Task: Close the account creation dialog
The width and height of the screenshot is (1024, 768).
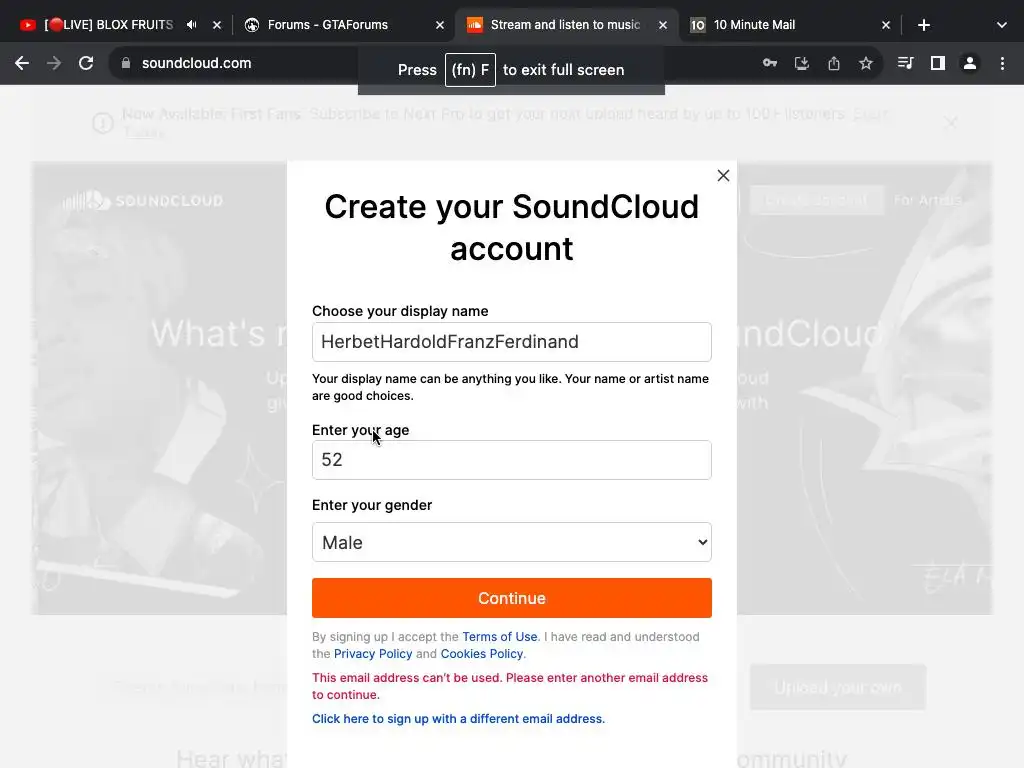Action: pos(723,176)
